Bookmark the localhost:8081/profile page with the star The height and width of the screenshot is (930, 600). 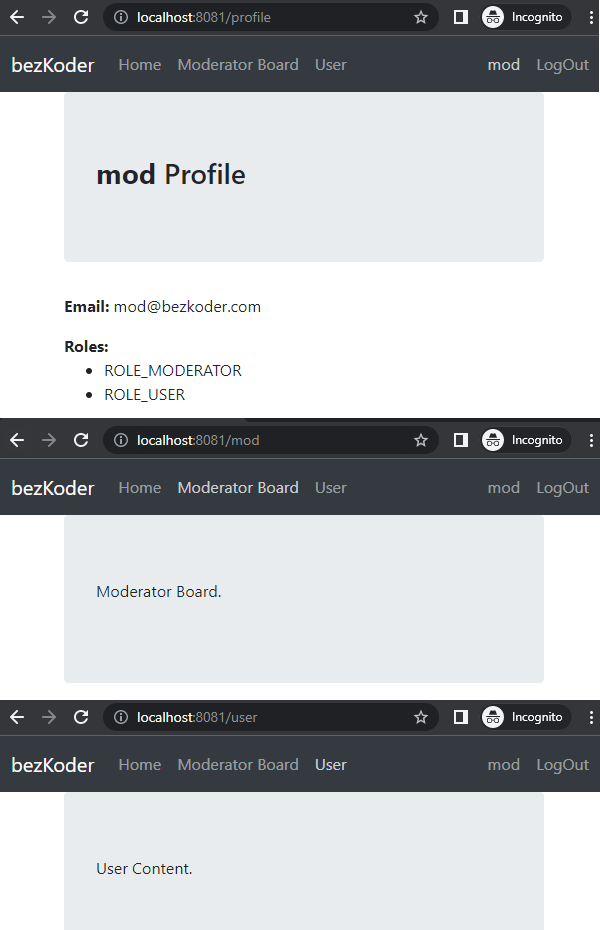[x=421, y=17]
